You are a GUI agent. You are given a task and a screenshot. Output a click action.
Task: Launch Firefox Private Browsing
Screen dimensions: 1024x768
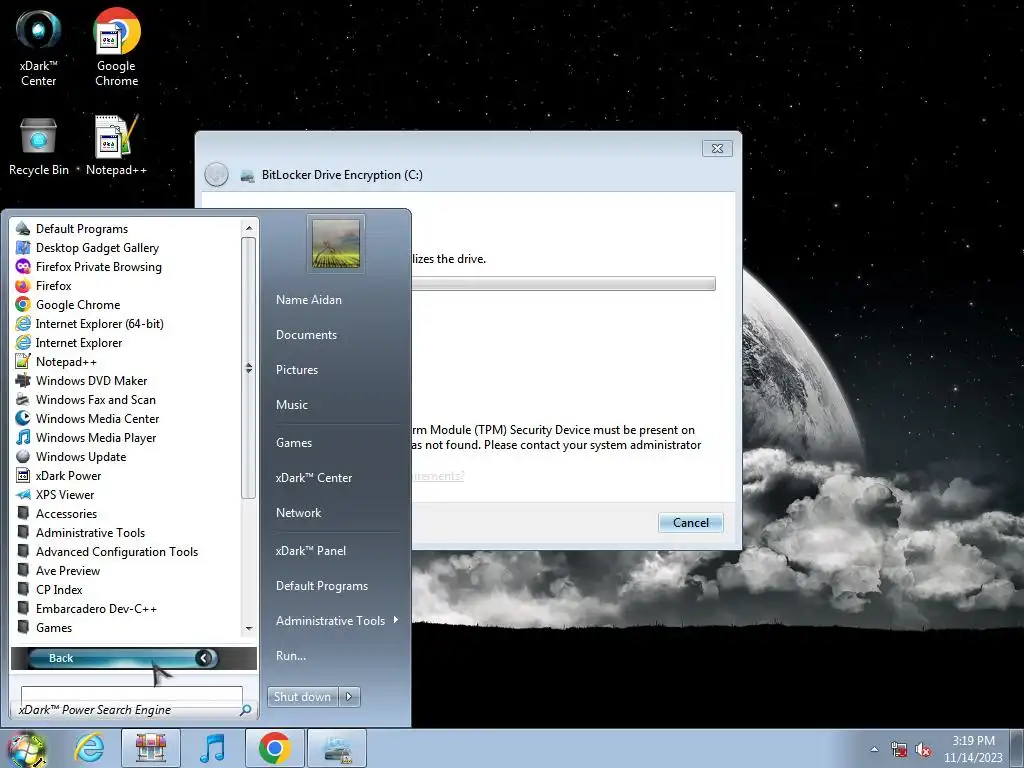89,266
